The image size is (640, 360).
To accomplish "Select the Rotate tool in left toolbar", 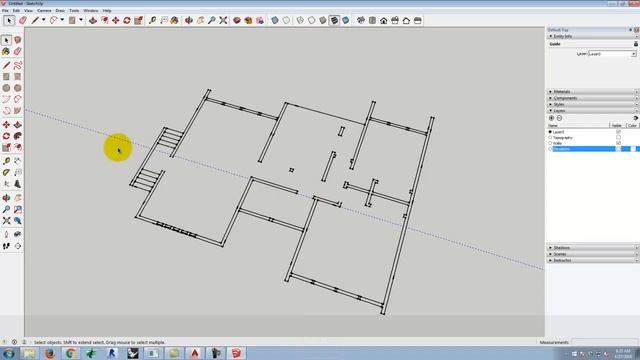I will coord(6,136).
